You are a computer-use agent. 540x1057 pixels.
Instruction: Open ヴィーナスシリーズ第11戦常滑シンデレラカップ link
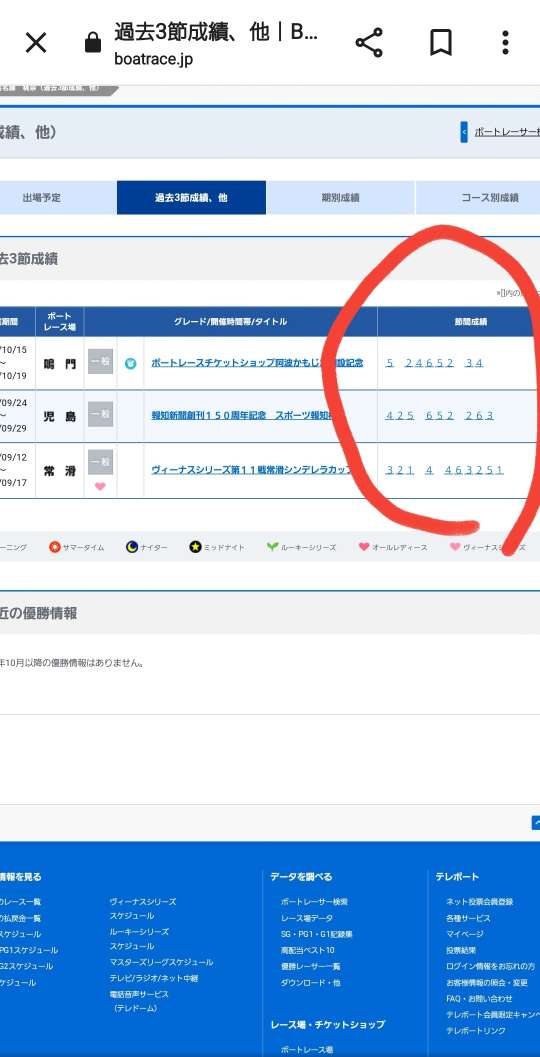tap(252, 470)
